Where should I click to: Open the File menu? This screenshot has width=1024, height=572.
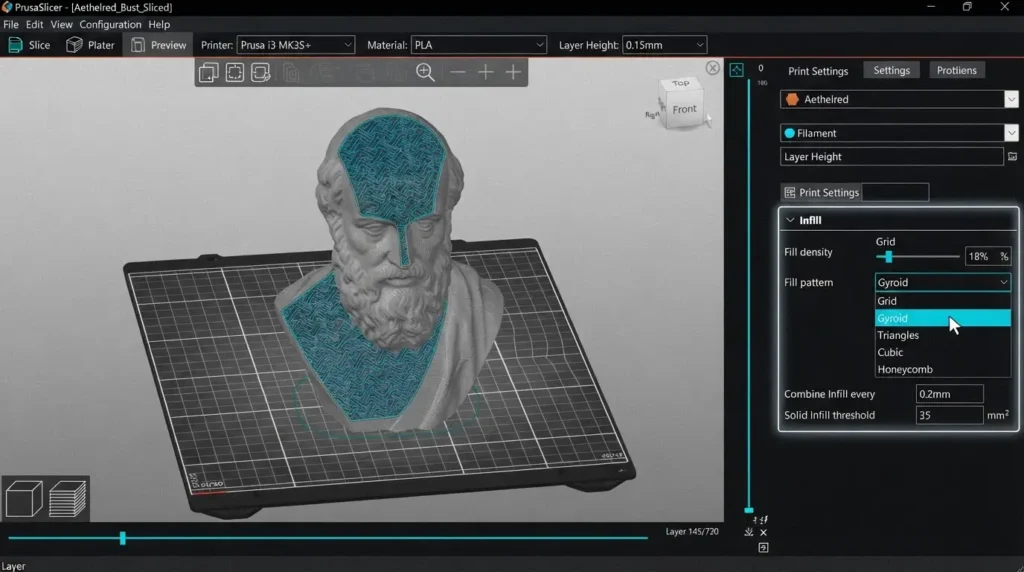[10, 24]
